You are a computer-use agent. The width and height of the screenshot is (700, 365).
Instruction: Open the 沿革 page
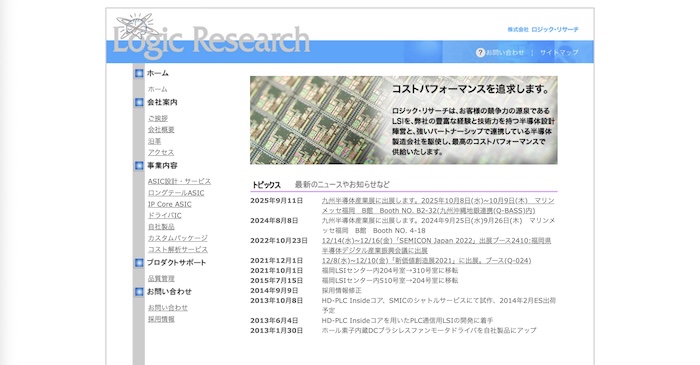[x=154, y=141]
